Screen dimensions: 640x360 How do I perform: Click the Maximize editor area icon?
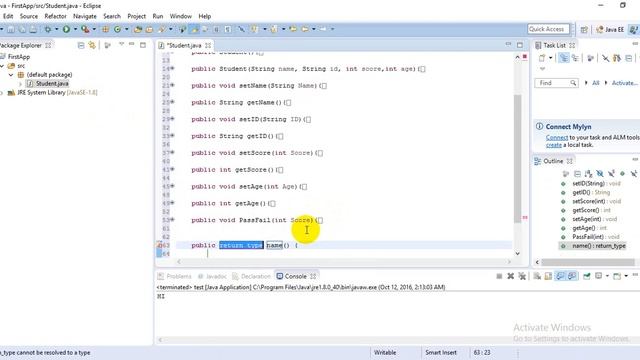tap(520, 45)
